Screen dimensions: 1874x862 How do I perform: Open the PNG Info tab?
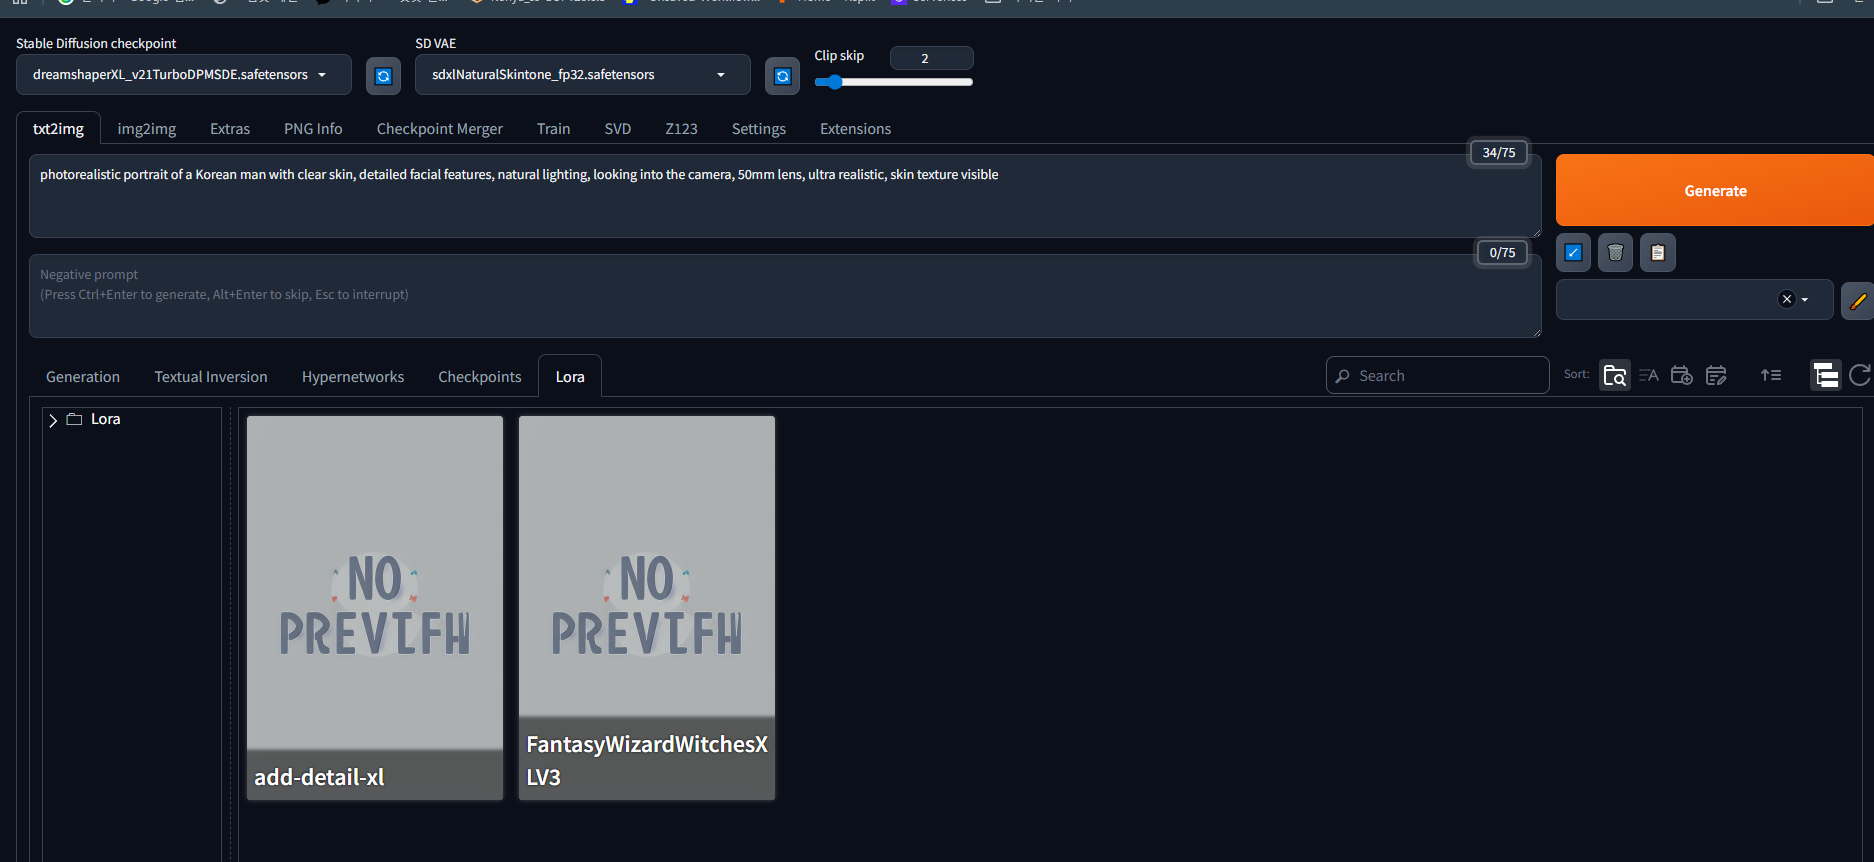tap(313, 129)
